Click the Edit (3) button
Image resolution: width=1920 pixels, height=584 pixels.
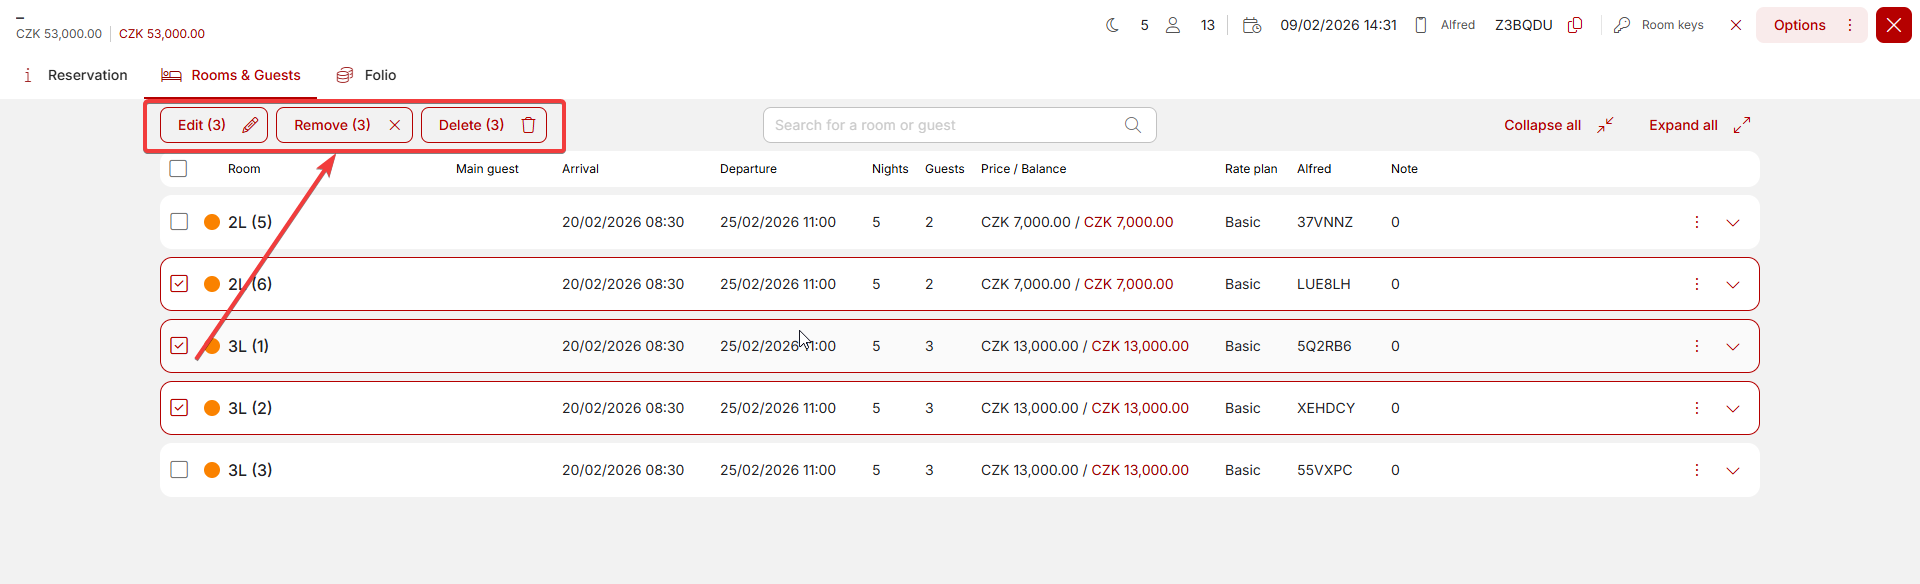pos(214,125)
